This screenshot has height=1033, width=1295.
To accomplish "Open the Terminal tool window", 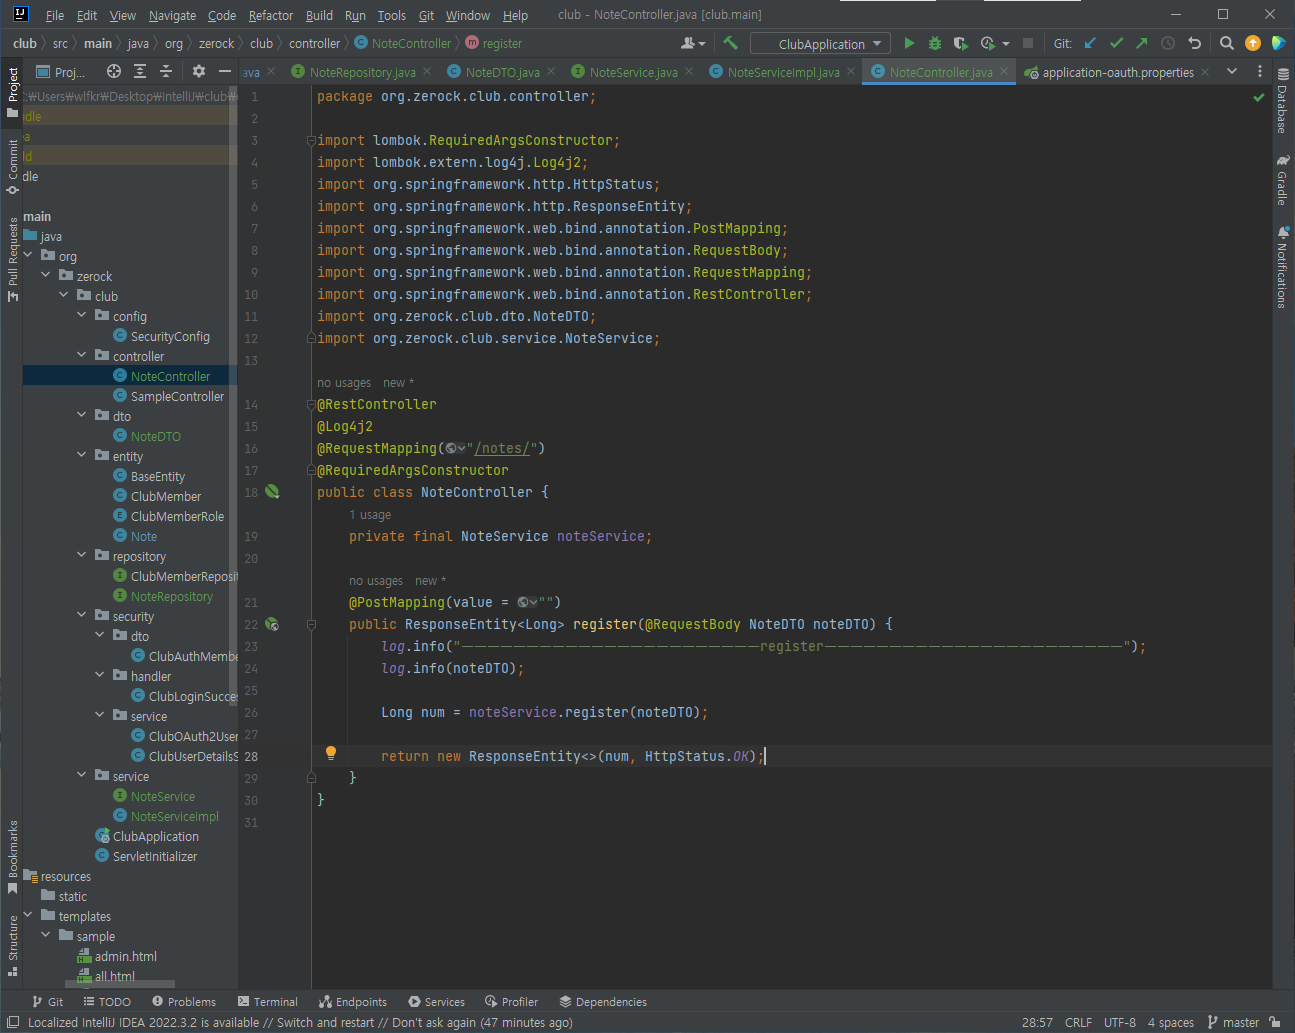I will (268, 1001).
